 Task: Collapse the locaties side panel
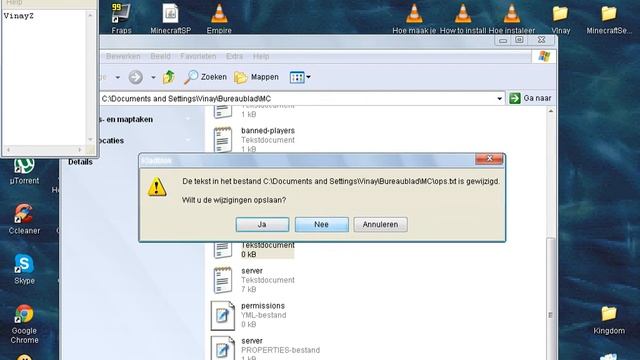pyautogui.click(x=188, y=140)
